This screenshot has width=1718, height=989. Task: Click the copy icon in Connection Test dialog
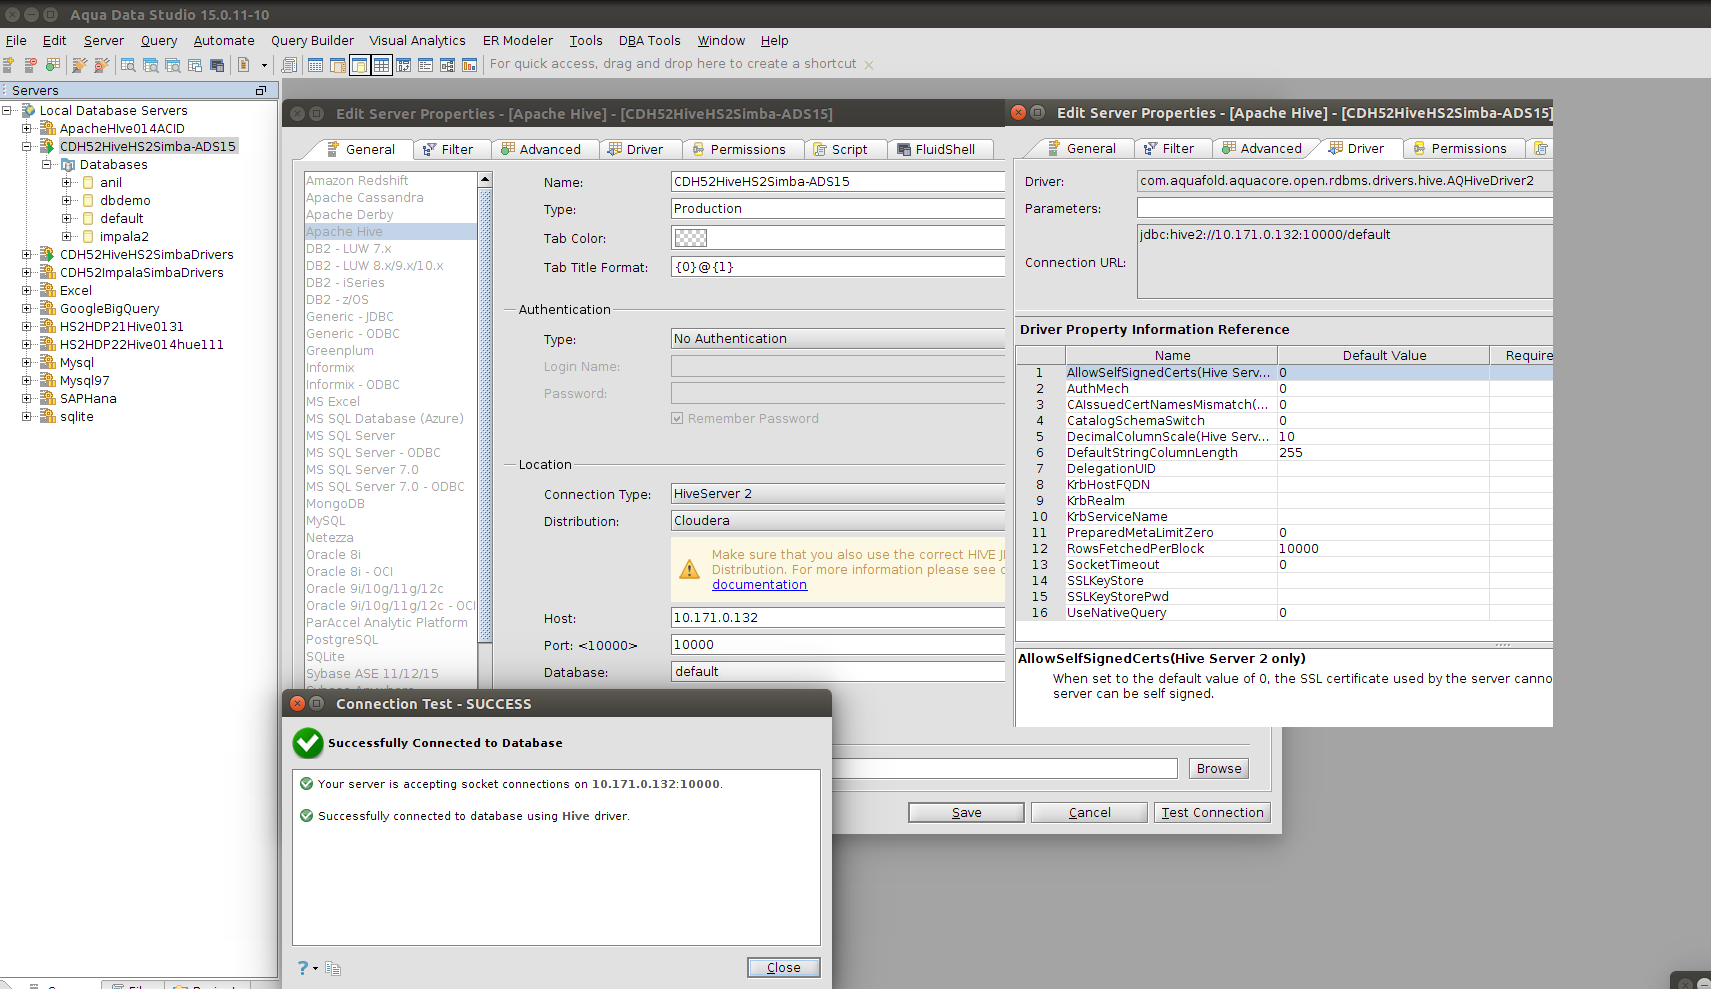tap(333, 968)
